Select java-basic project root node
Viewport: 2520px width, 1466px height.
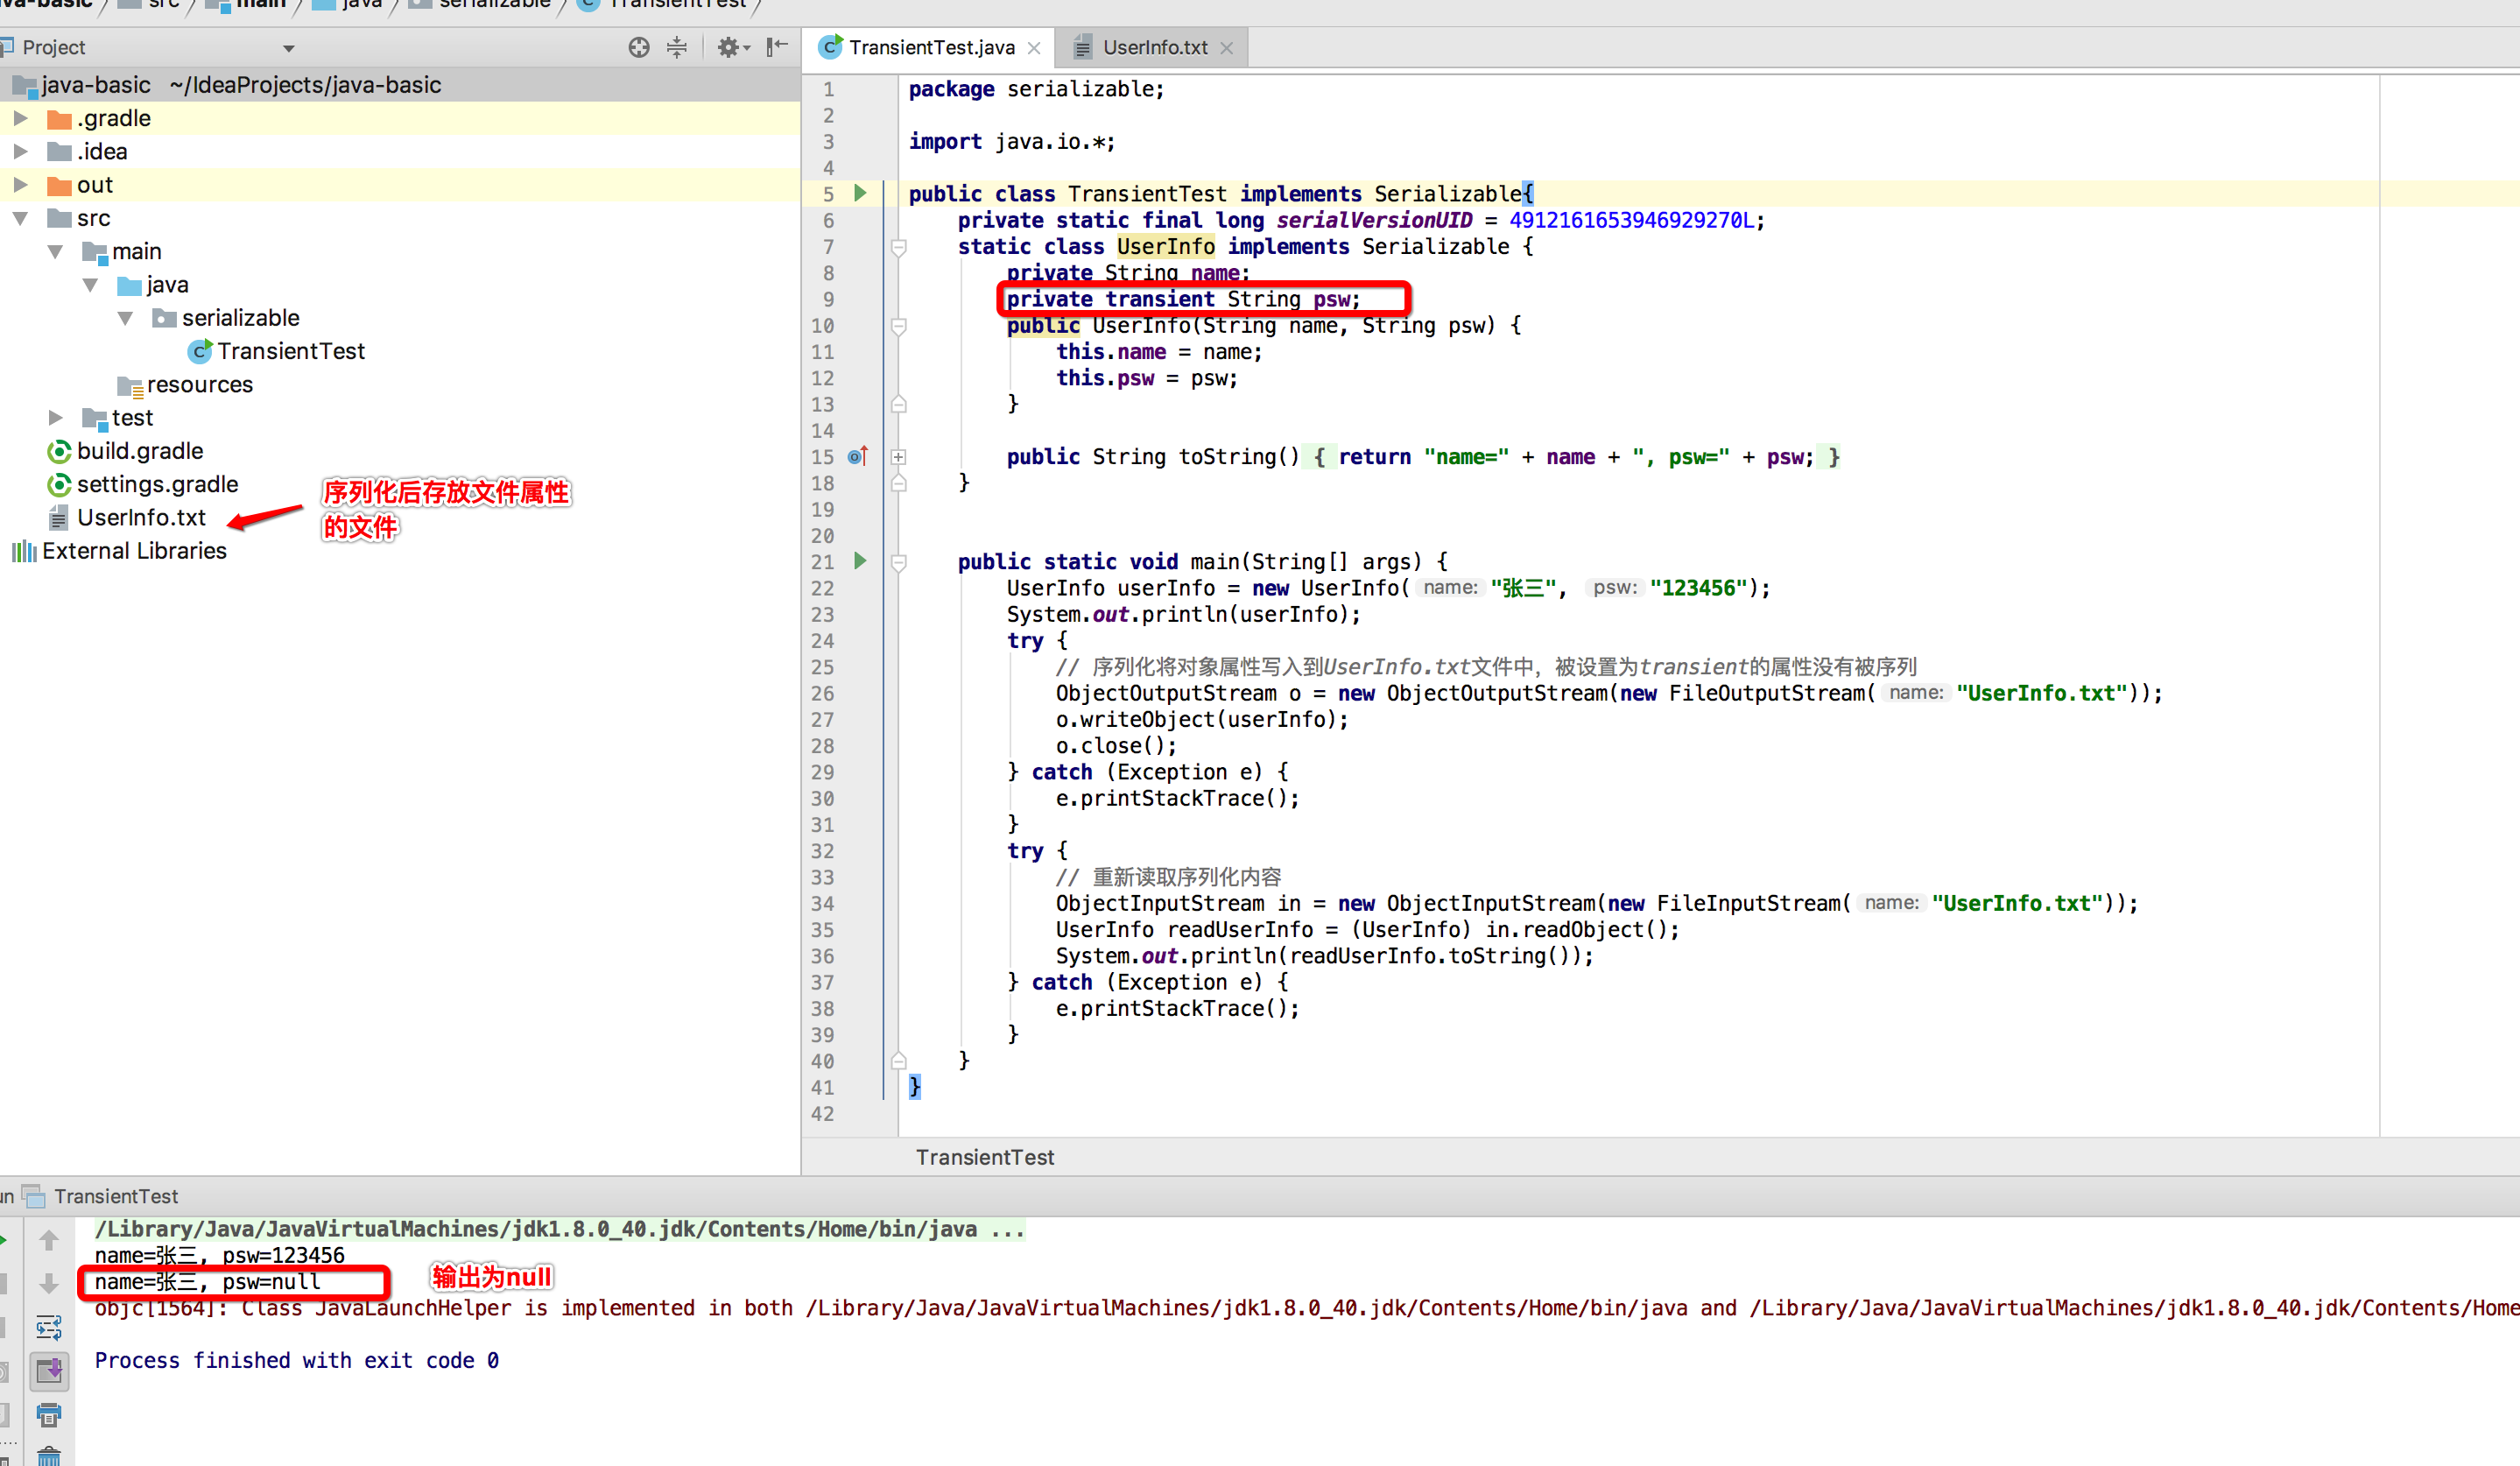[96, 85]
